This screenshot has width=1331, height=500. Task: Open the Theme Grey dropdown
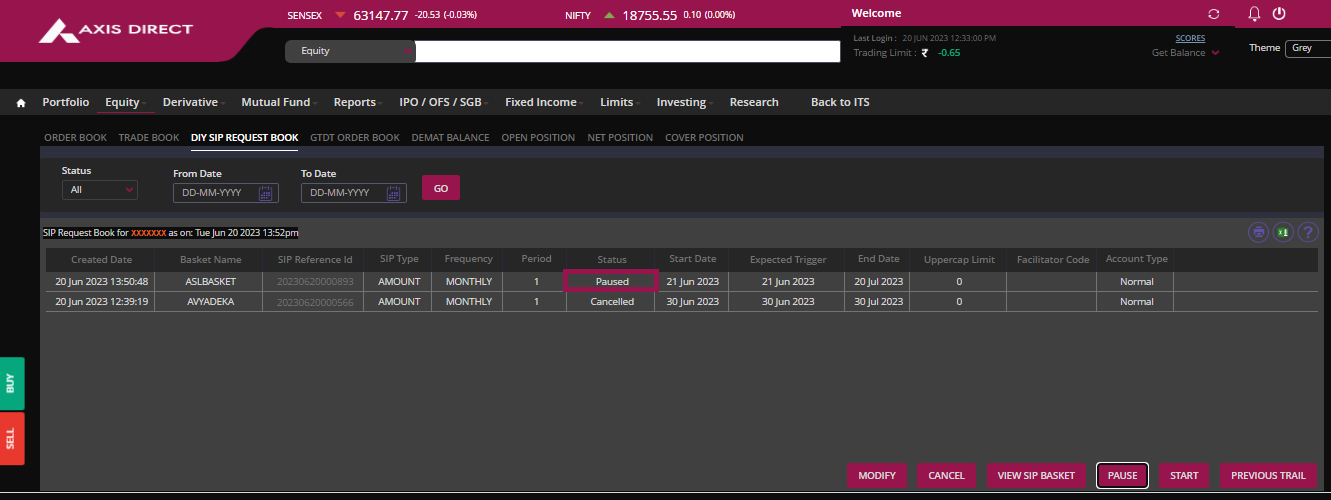[x=1307, y=48]
